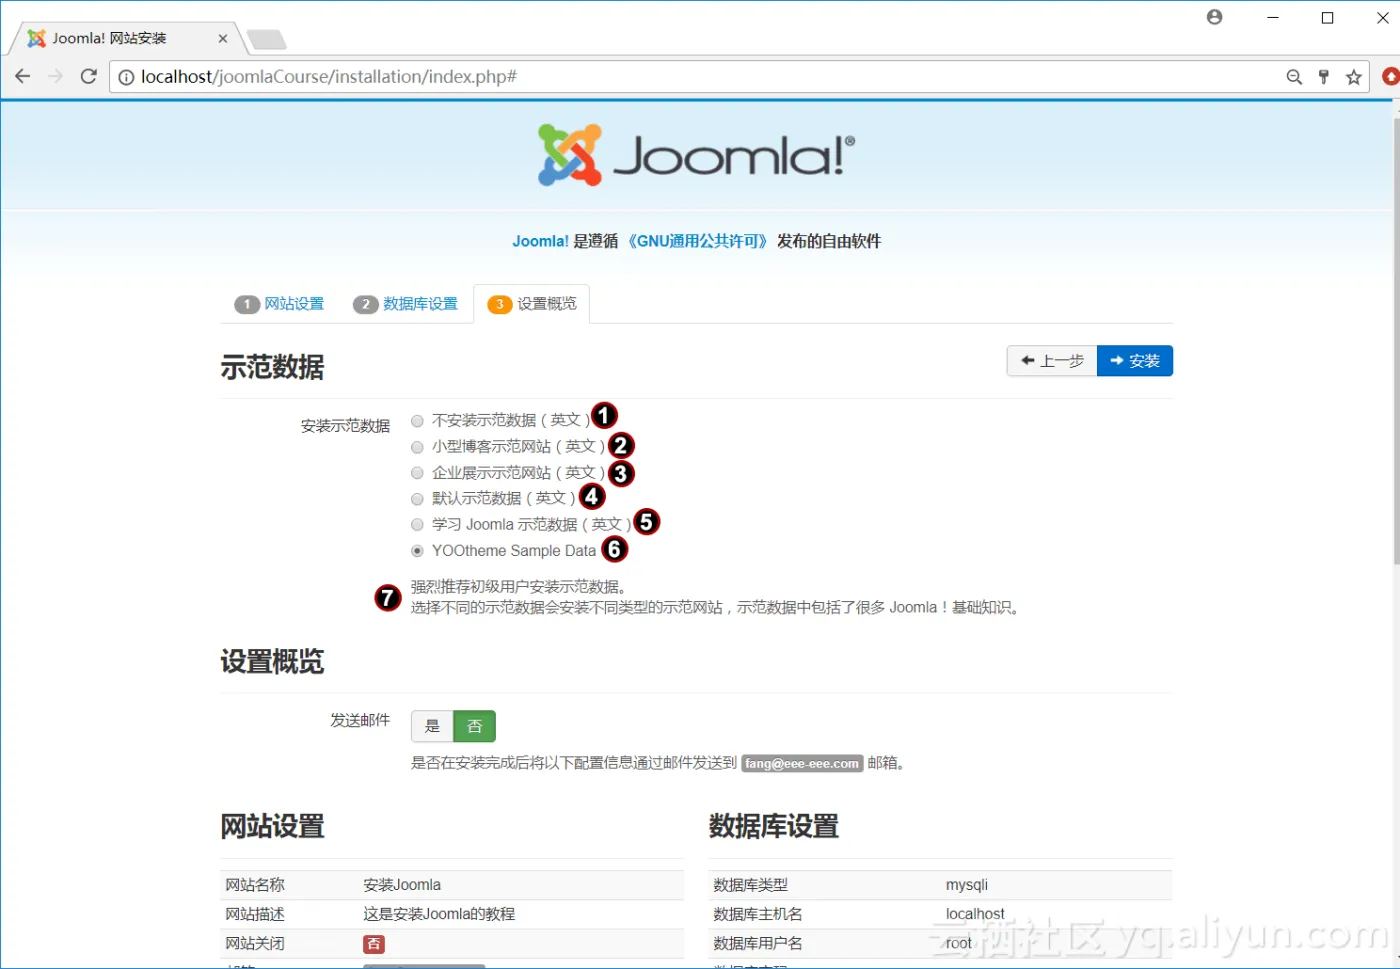Click the saved password key icon
Viewport: 1400px width, 969px height.
point(1324,77)
